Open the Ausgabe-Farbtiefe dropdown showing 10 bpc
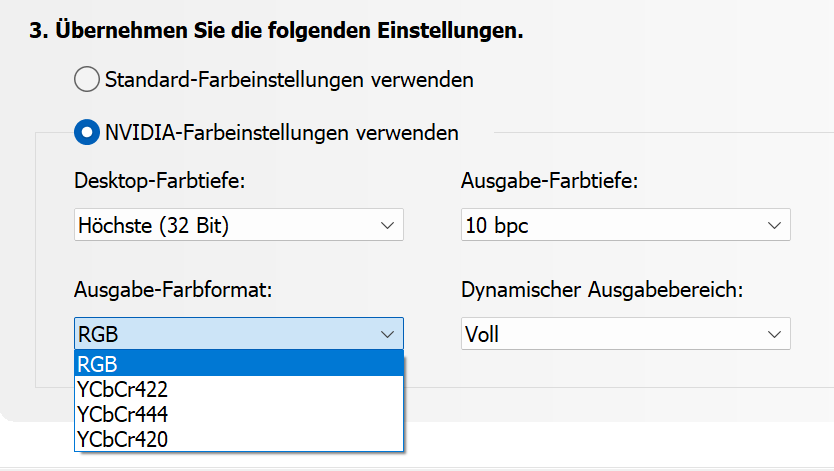834x471 pixels. click(625, 226)
